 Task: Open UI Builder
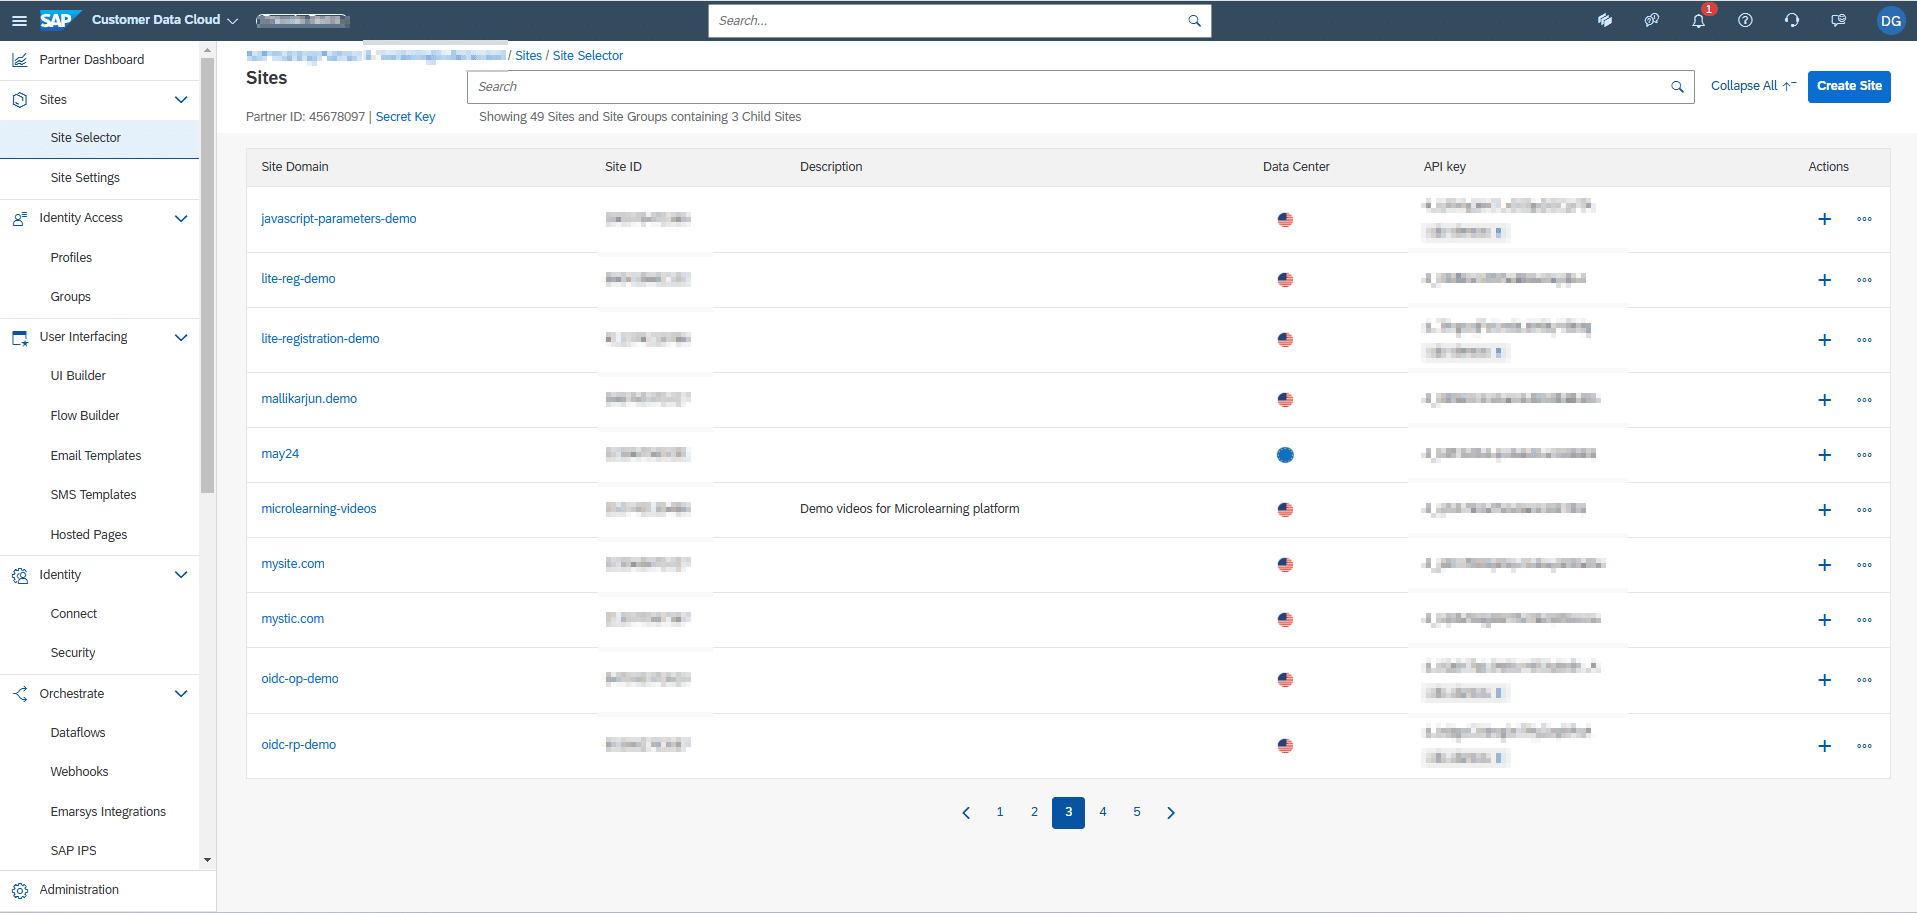point(78,376)
